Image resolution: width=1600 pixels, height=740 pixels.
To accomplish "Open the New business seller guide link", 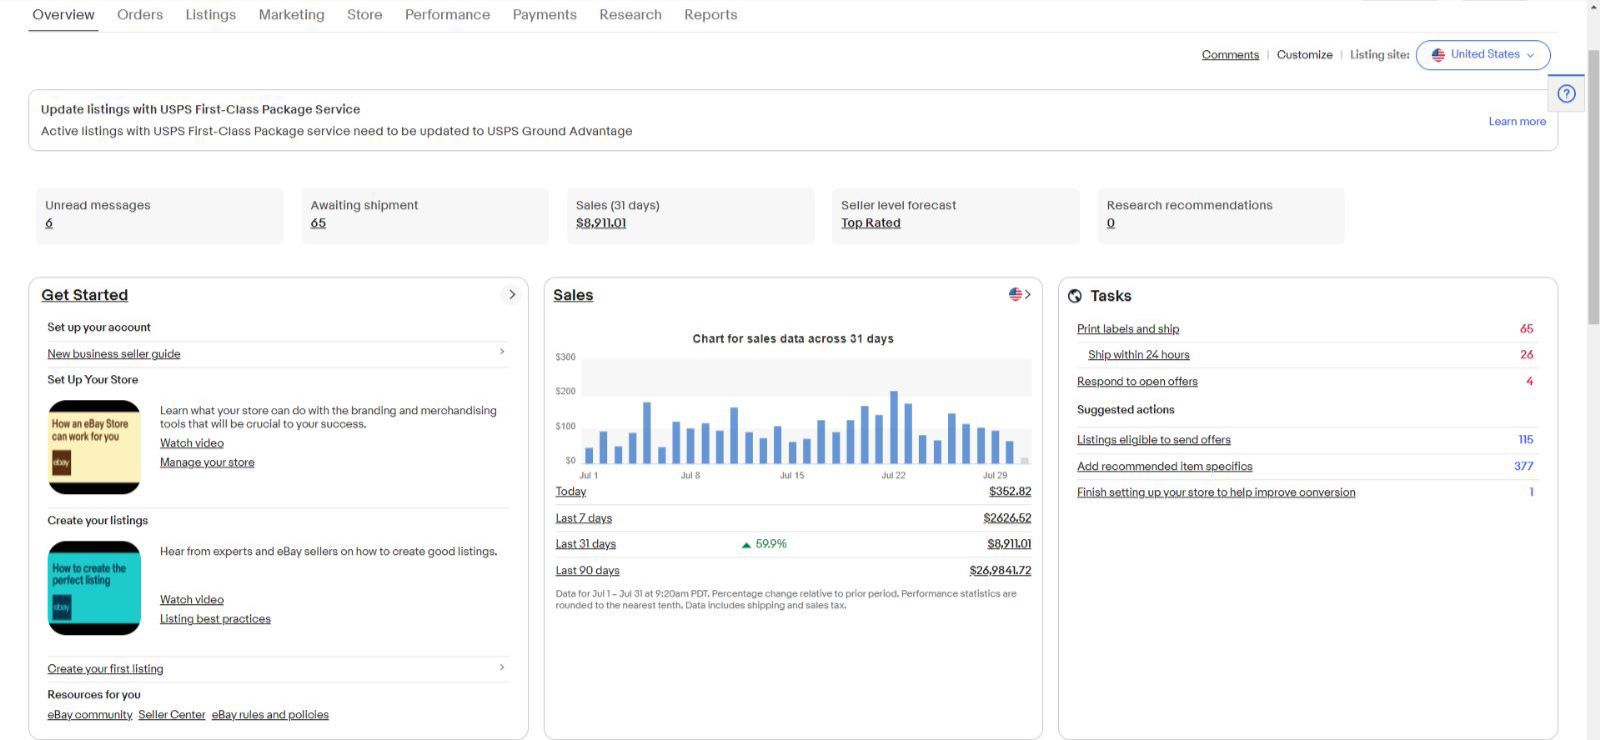I will click(x=114, y=354).
